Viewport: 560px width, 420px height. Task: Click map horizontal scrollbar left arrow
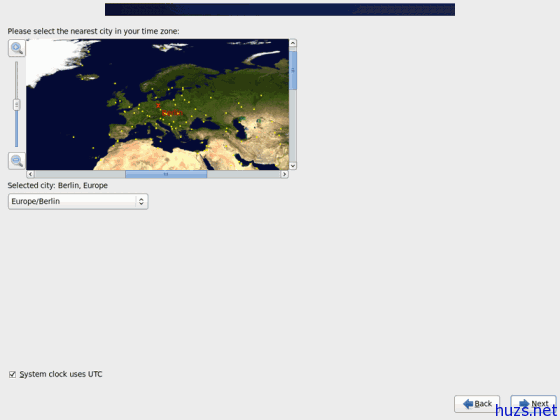(x=30, y=174)
